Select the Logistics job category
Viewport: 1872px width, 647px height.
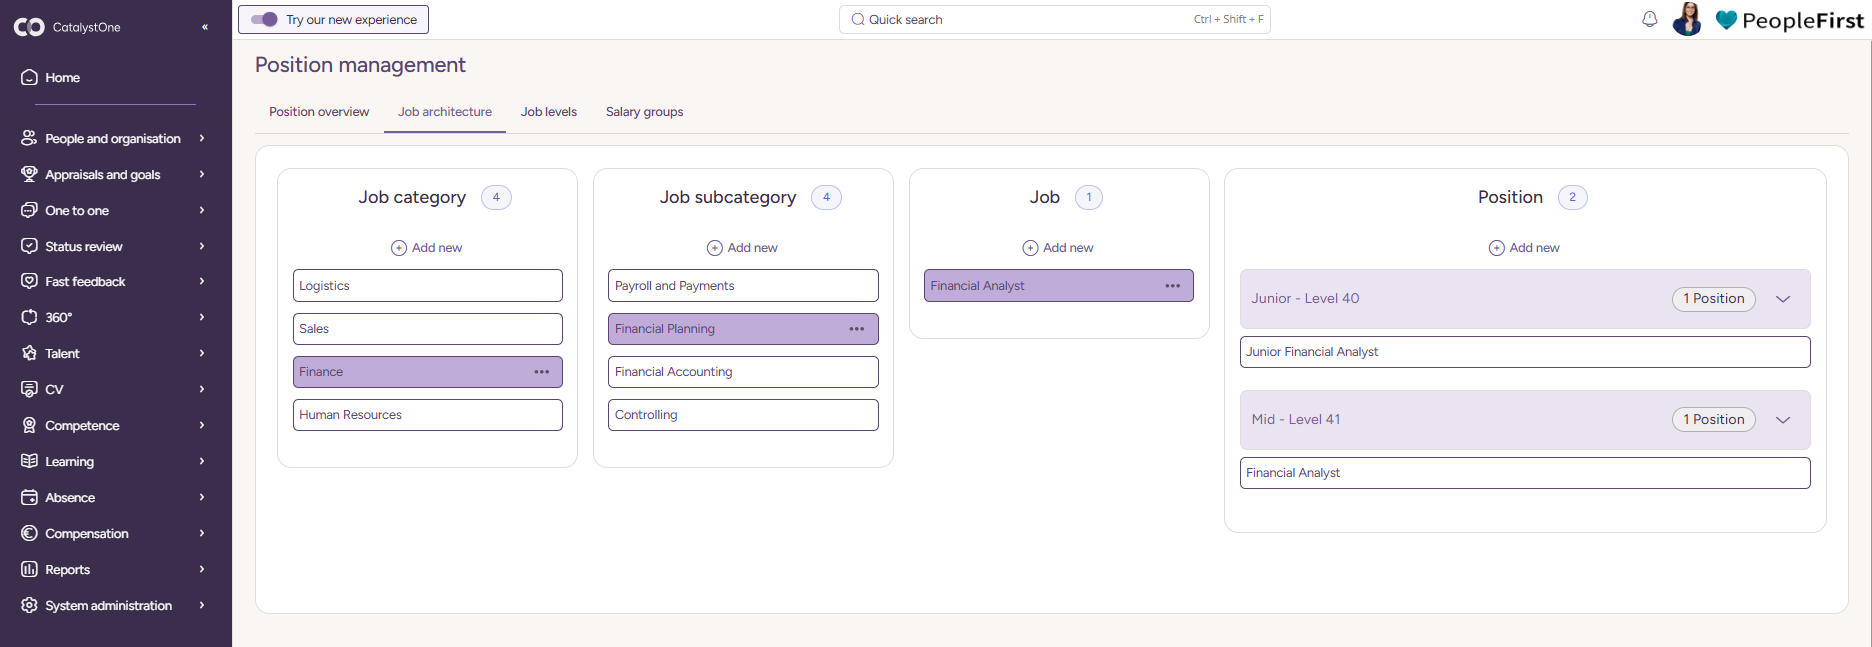click(427, 286)
